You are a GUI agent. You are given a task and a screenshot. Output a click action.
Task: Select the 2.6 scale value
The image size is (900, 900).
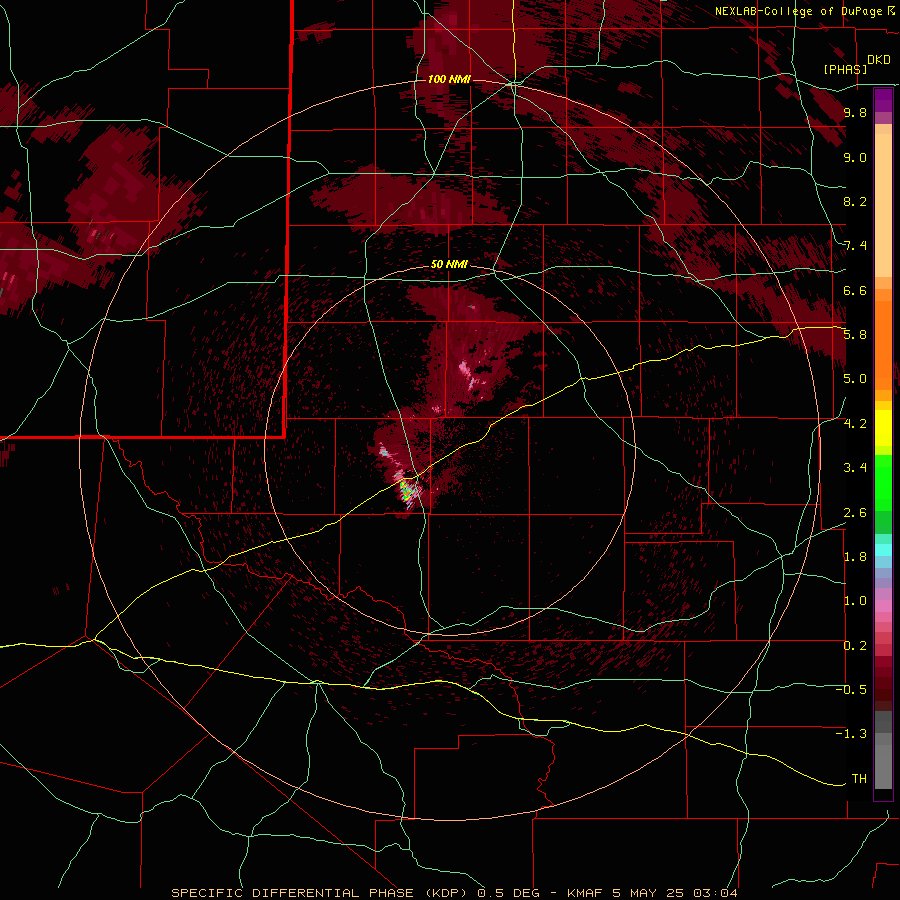click(x=855, y=513)
